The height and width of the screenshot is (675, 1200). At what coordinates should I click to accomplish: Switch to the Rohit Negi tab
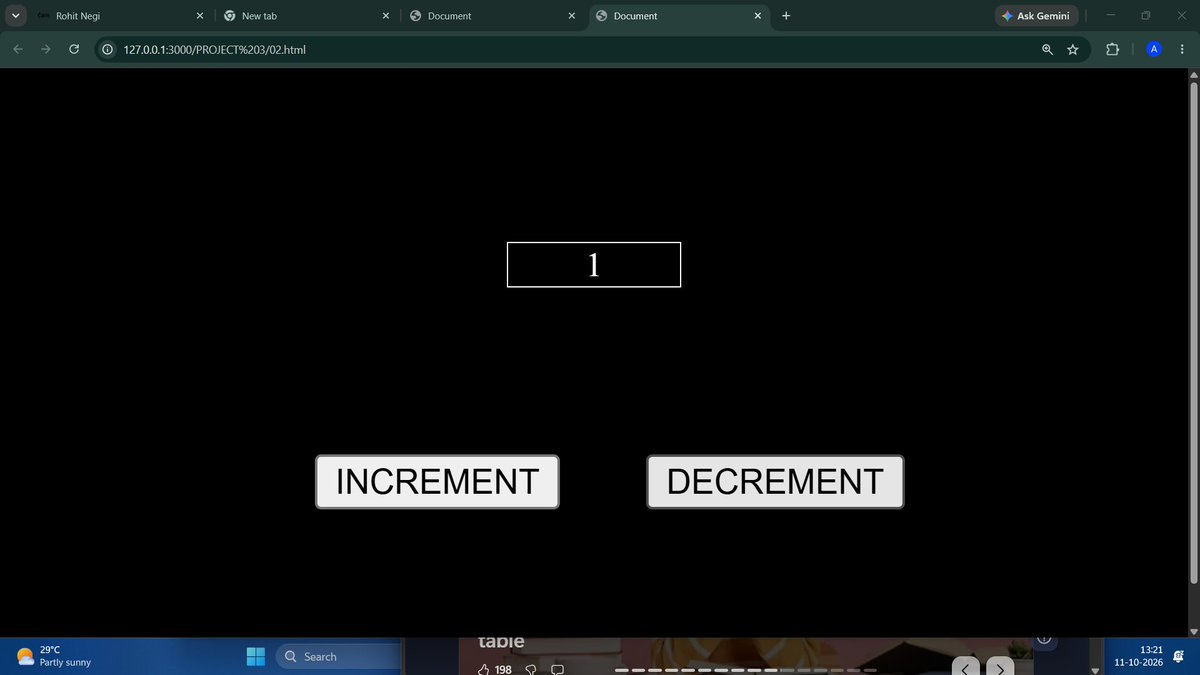pos(110,16)
